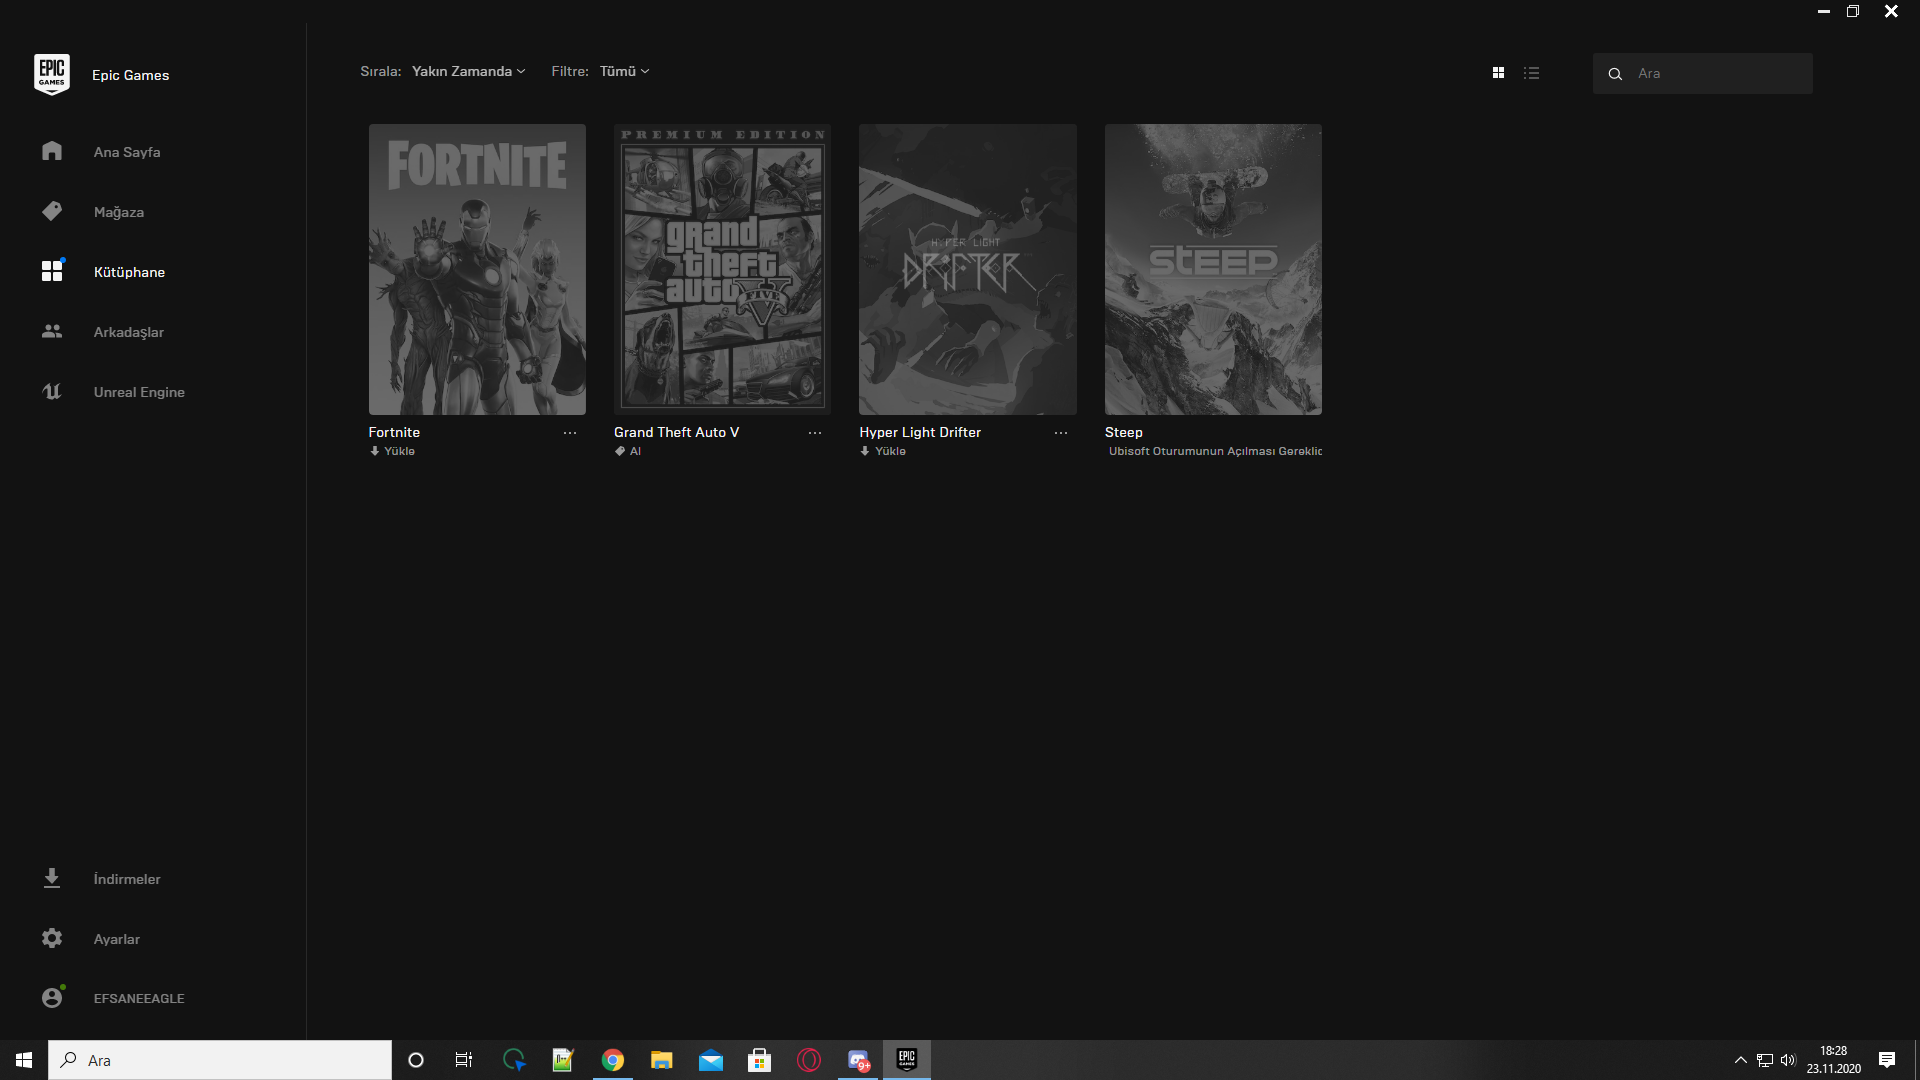Click the Hyper Light Drifter title
The height and width of the screenshot is (1080, 1920).
click(x=920, y=432)
